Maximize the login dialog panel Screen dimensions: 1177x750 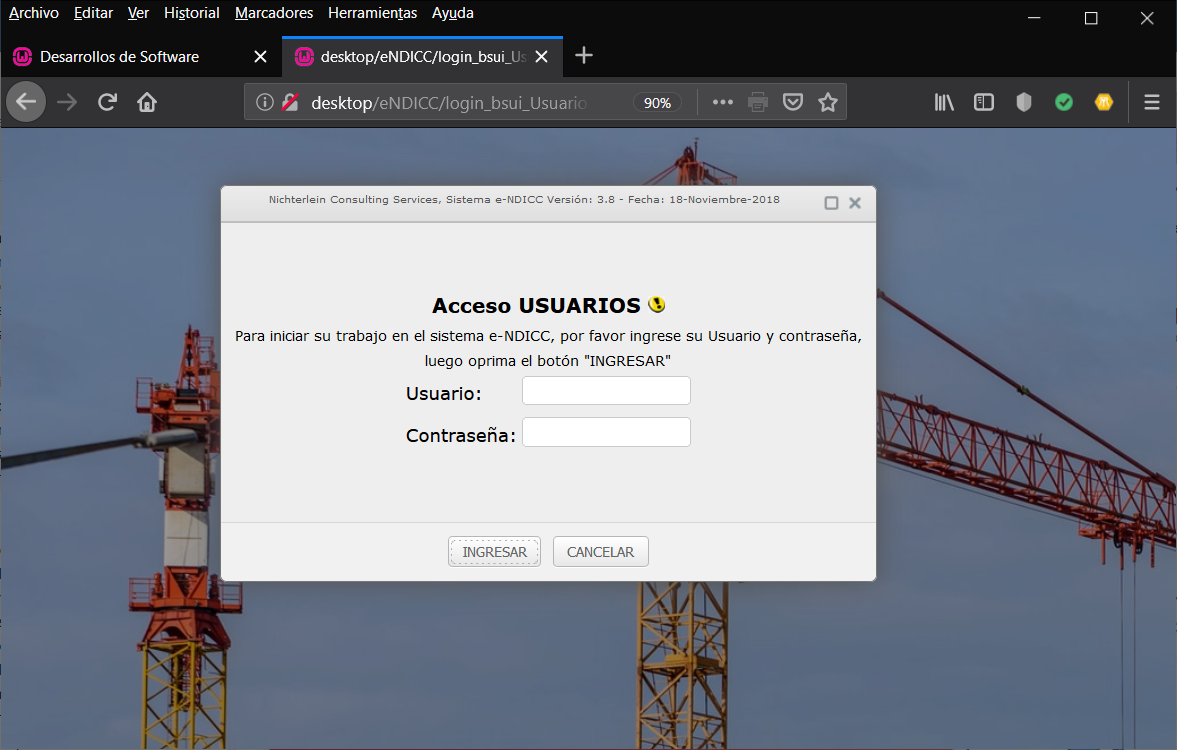[x=831, y=203]
